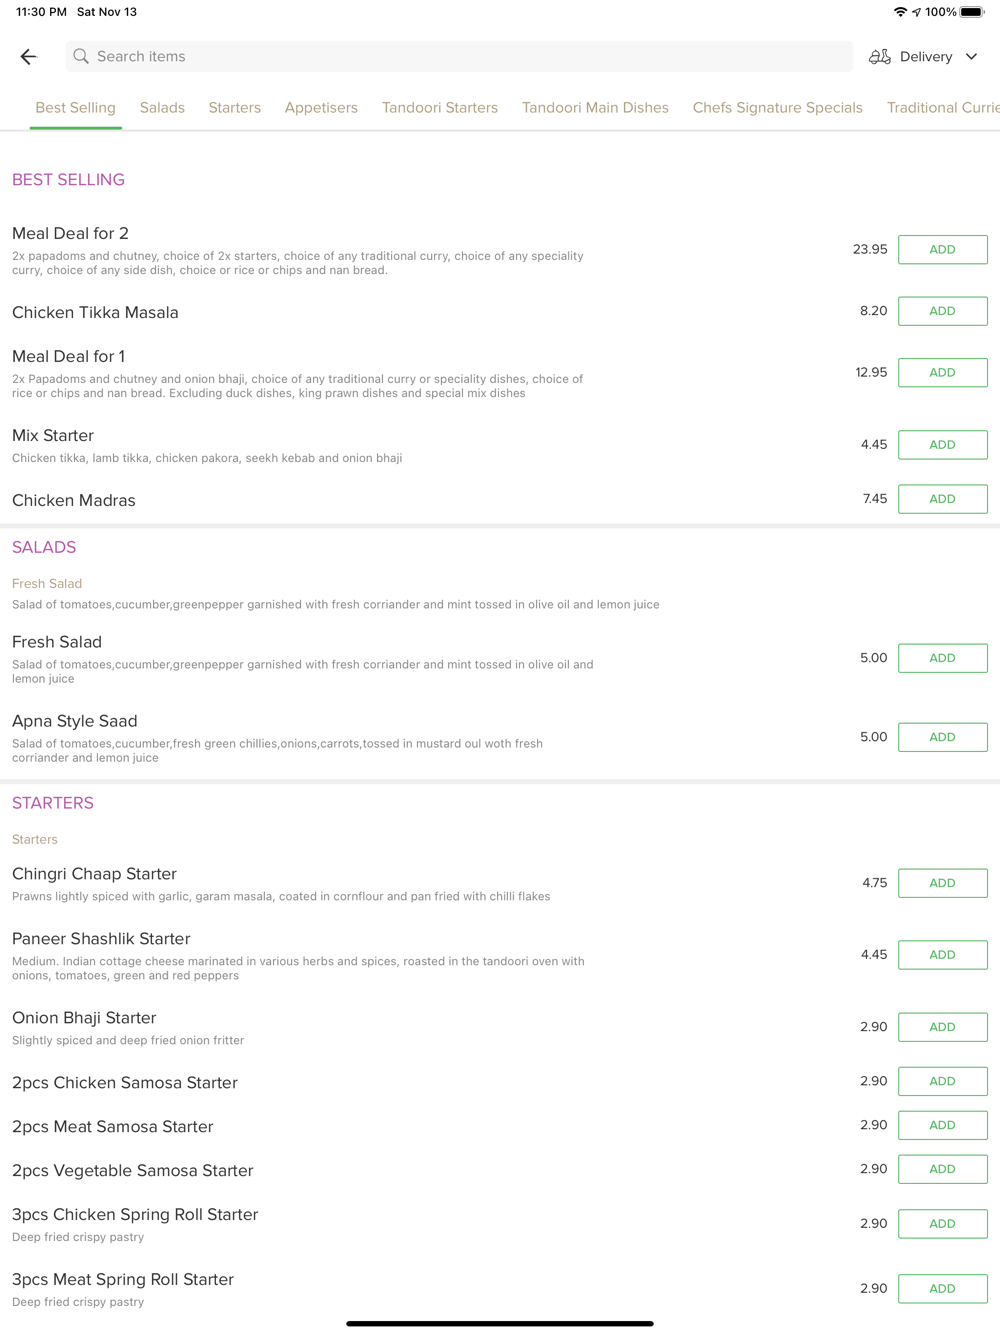Go to the Appetisers tab
The width and height of the screenshot is (1000, 1334).
(321, 108)
